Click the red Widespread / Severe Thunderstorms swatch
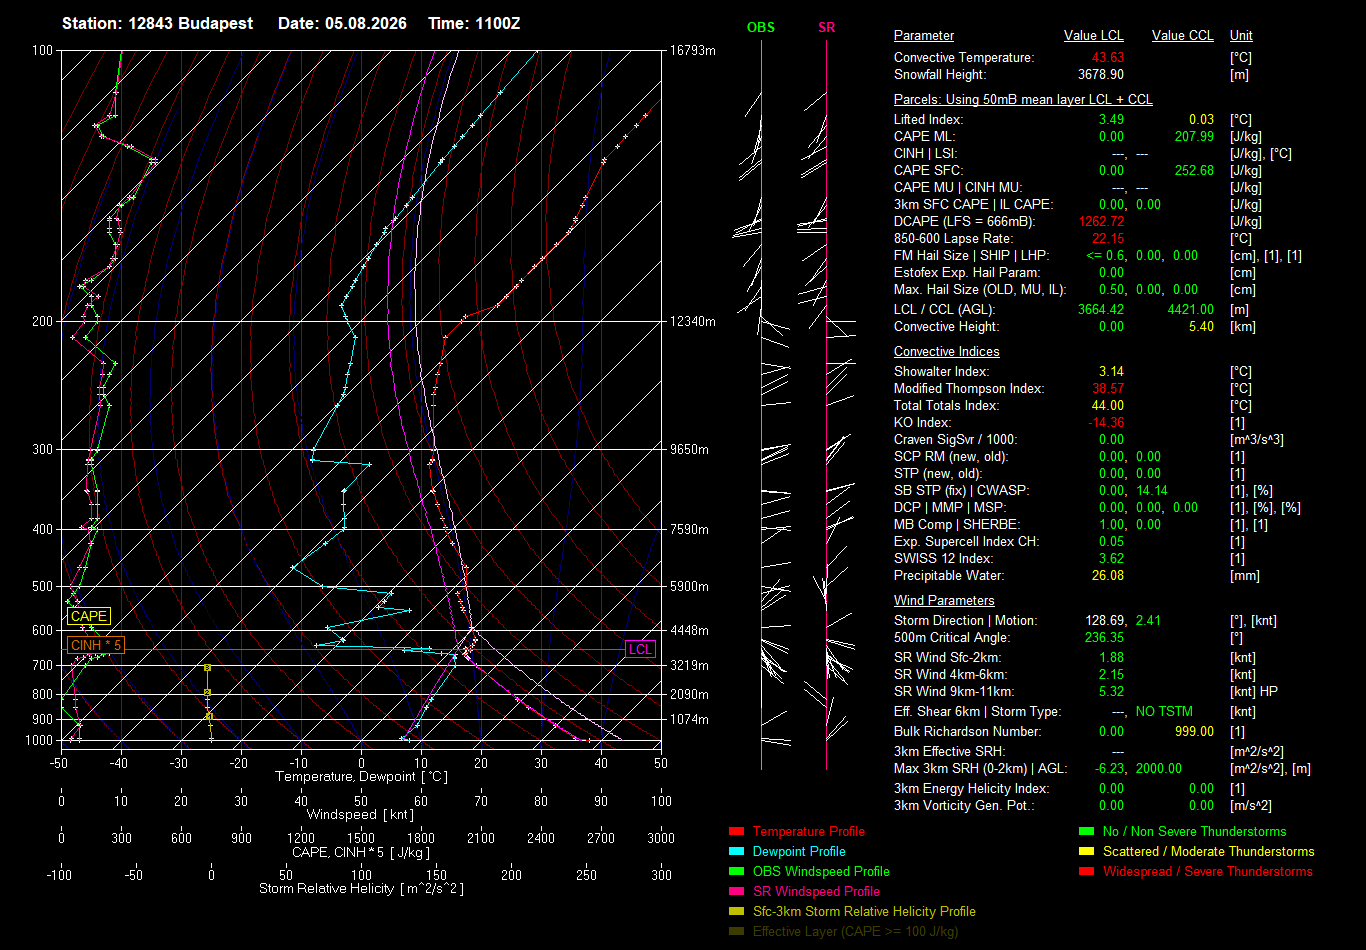1366x950 pixels. point(1087,871)
